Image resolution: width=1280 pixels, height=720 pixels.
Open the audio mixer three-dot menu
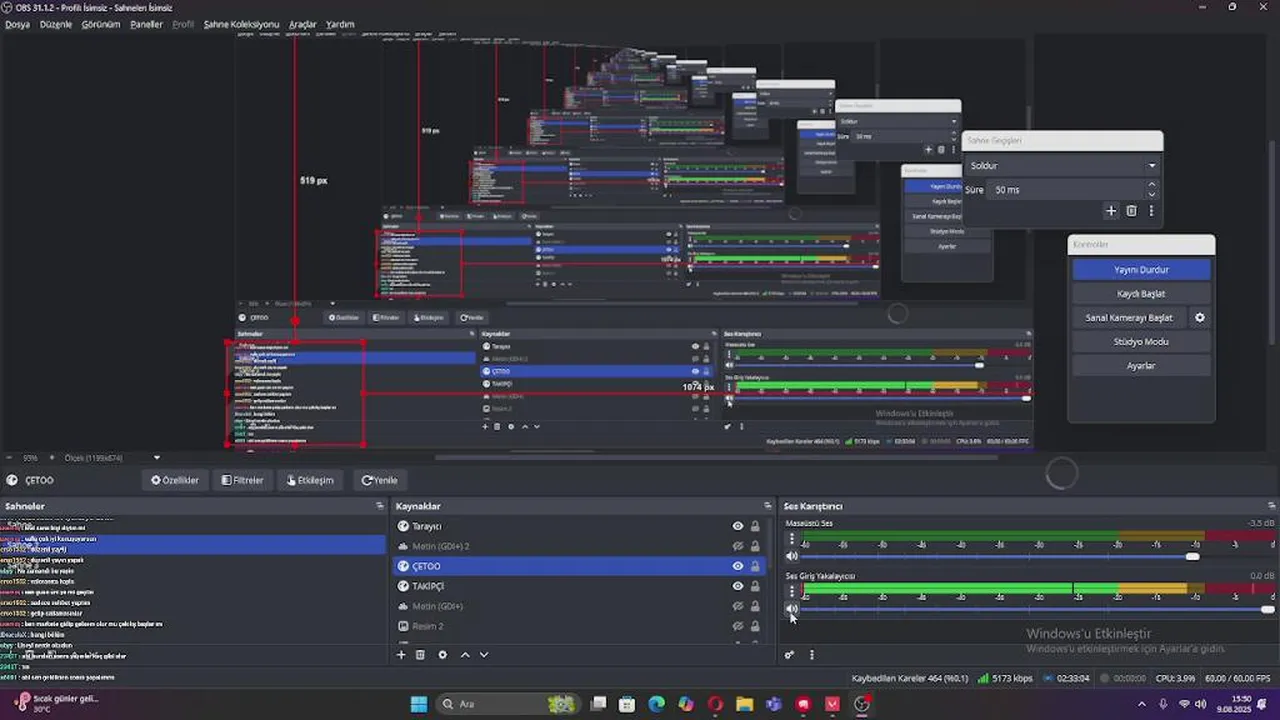coord(811,655)
